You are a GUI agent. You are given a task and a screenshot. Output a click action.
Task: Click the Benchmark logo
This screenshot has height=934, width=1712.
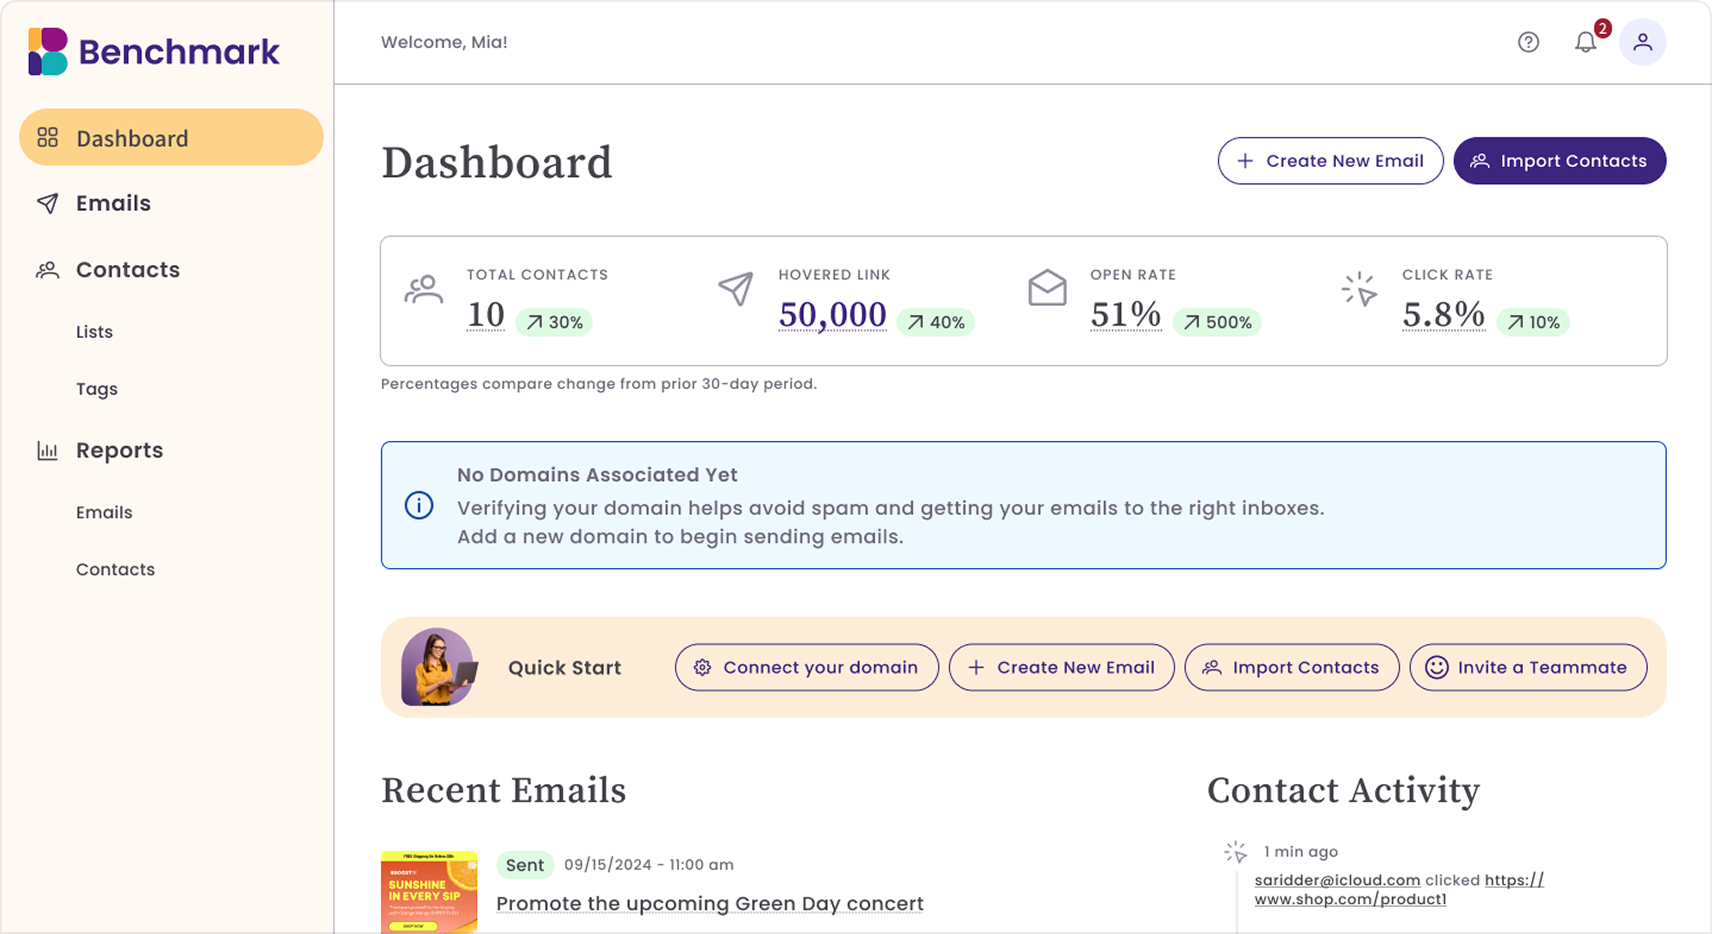coord(152,51)
